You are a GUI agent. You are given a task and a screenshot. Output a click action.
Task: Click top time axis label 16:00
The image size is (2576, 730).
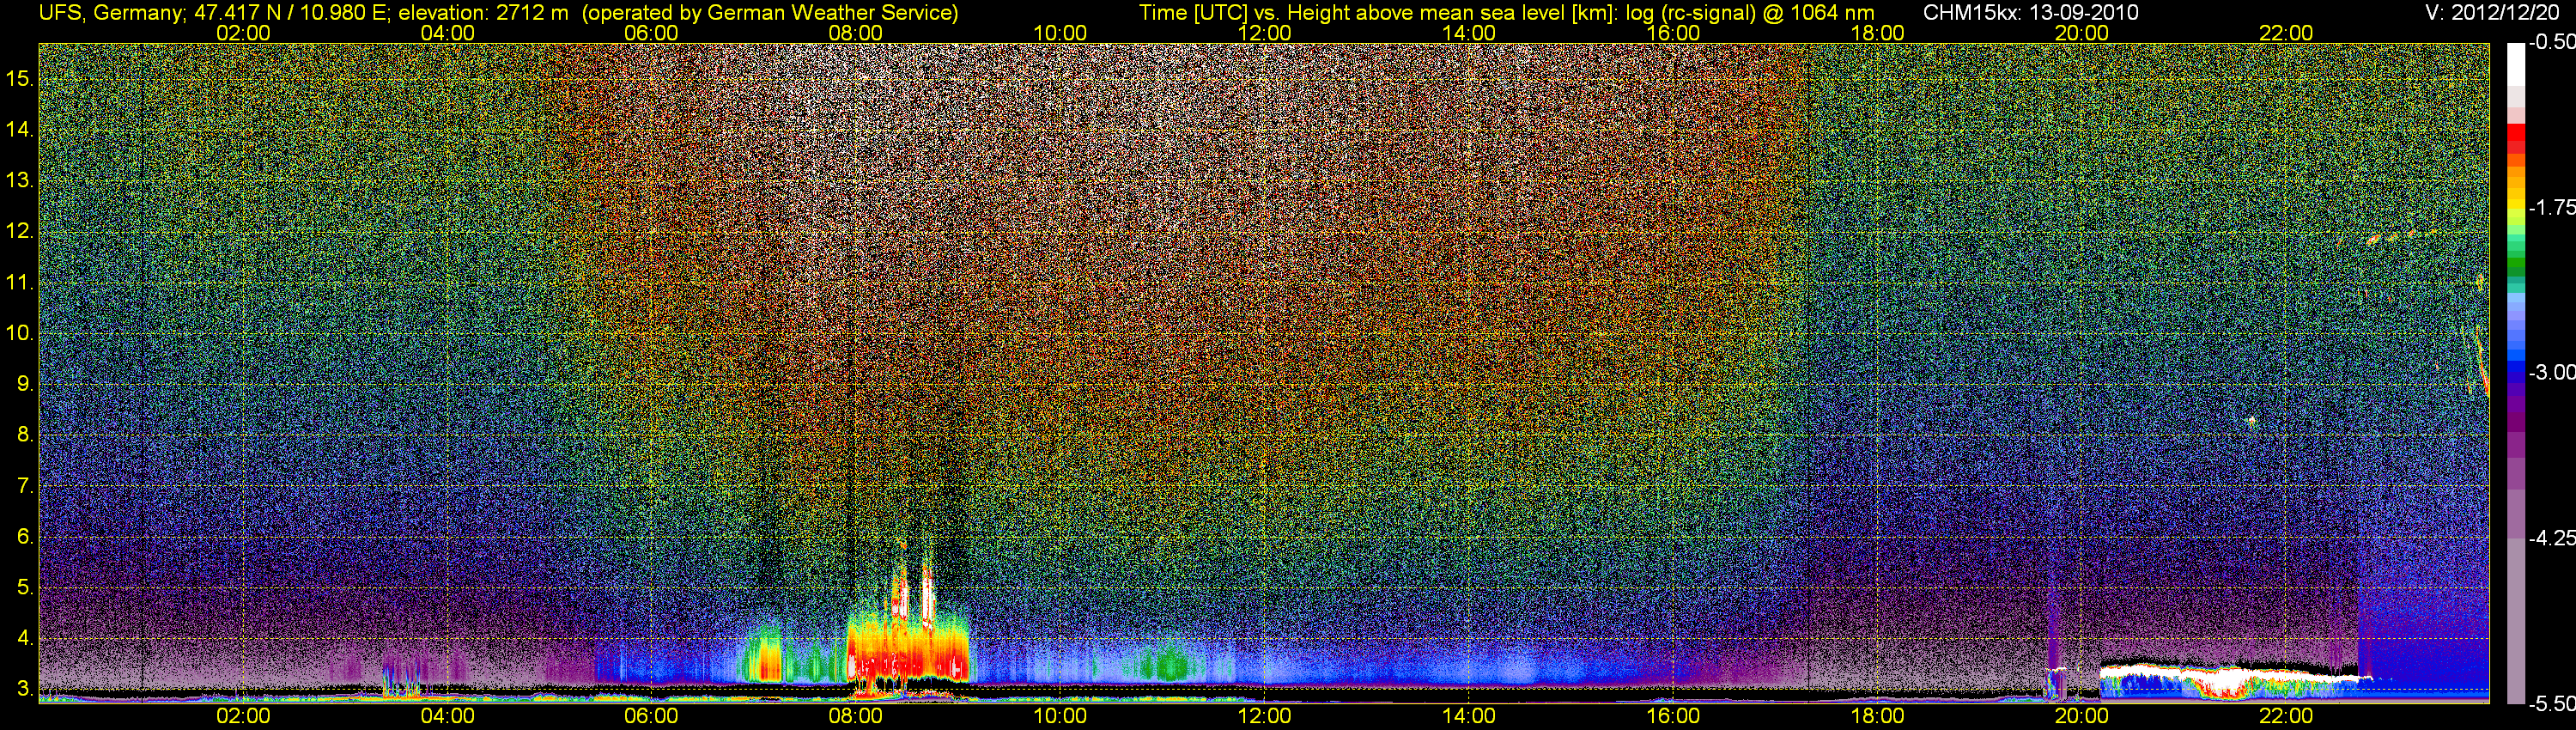click(1673, 33)
